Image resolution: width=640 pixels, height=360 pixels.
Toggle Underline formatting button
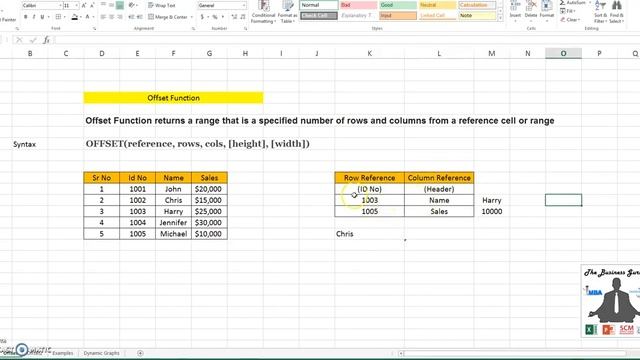pos(42,17)
